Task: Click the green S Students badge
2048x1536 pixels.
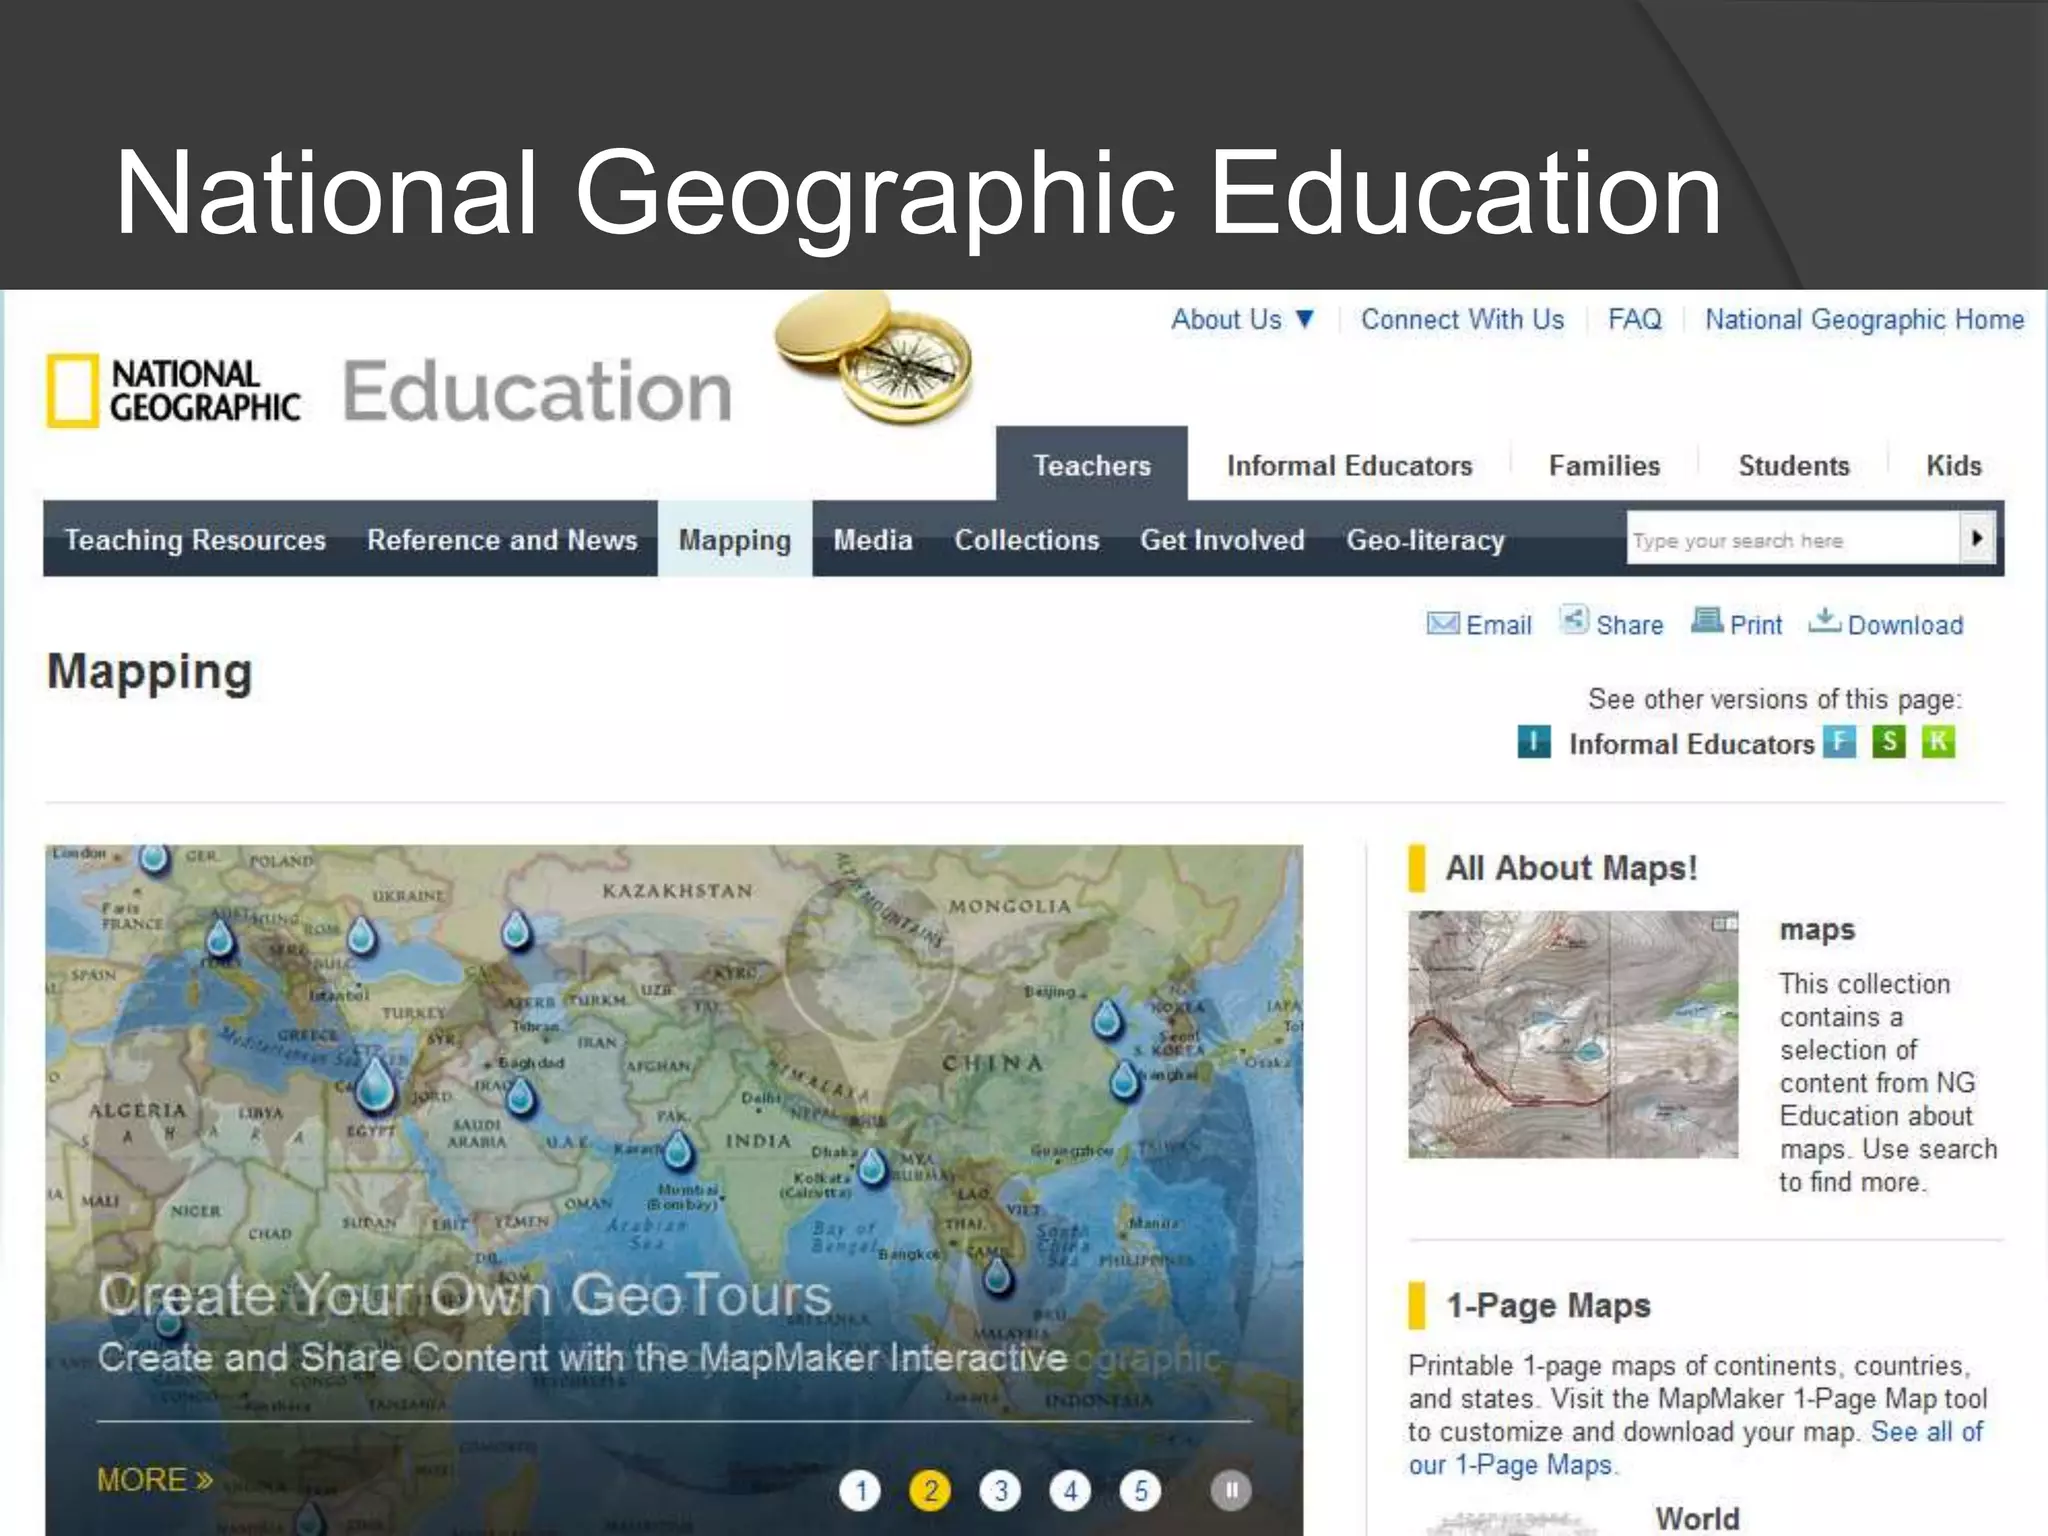Action: pyautogui.click(x=1888, y=742)
